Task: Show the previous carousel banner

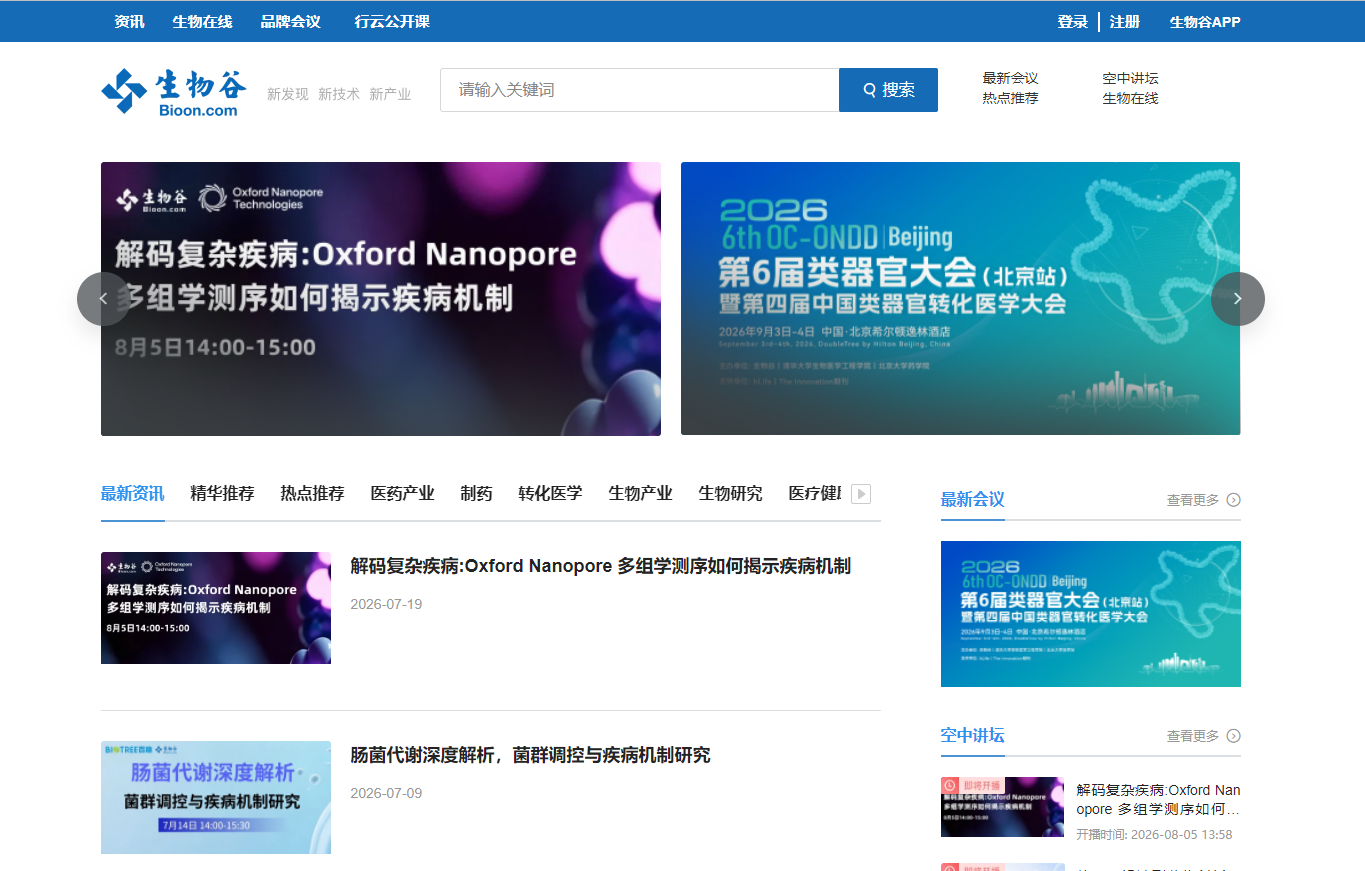Action: pos(104,299)
